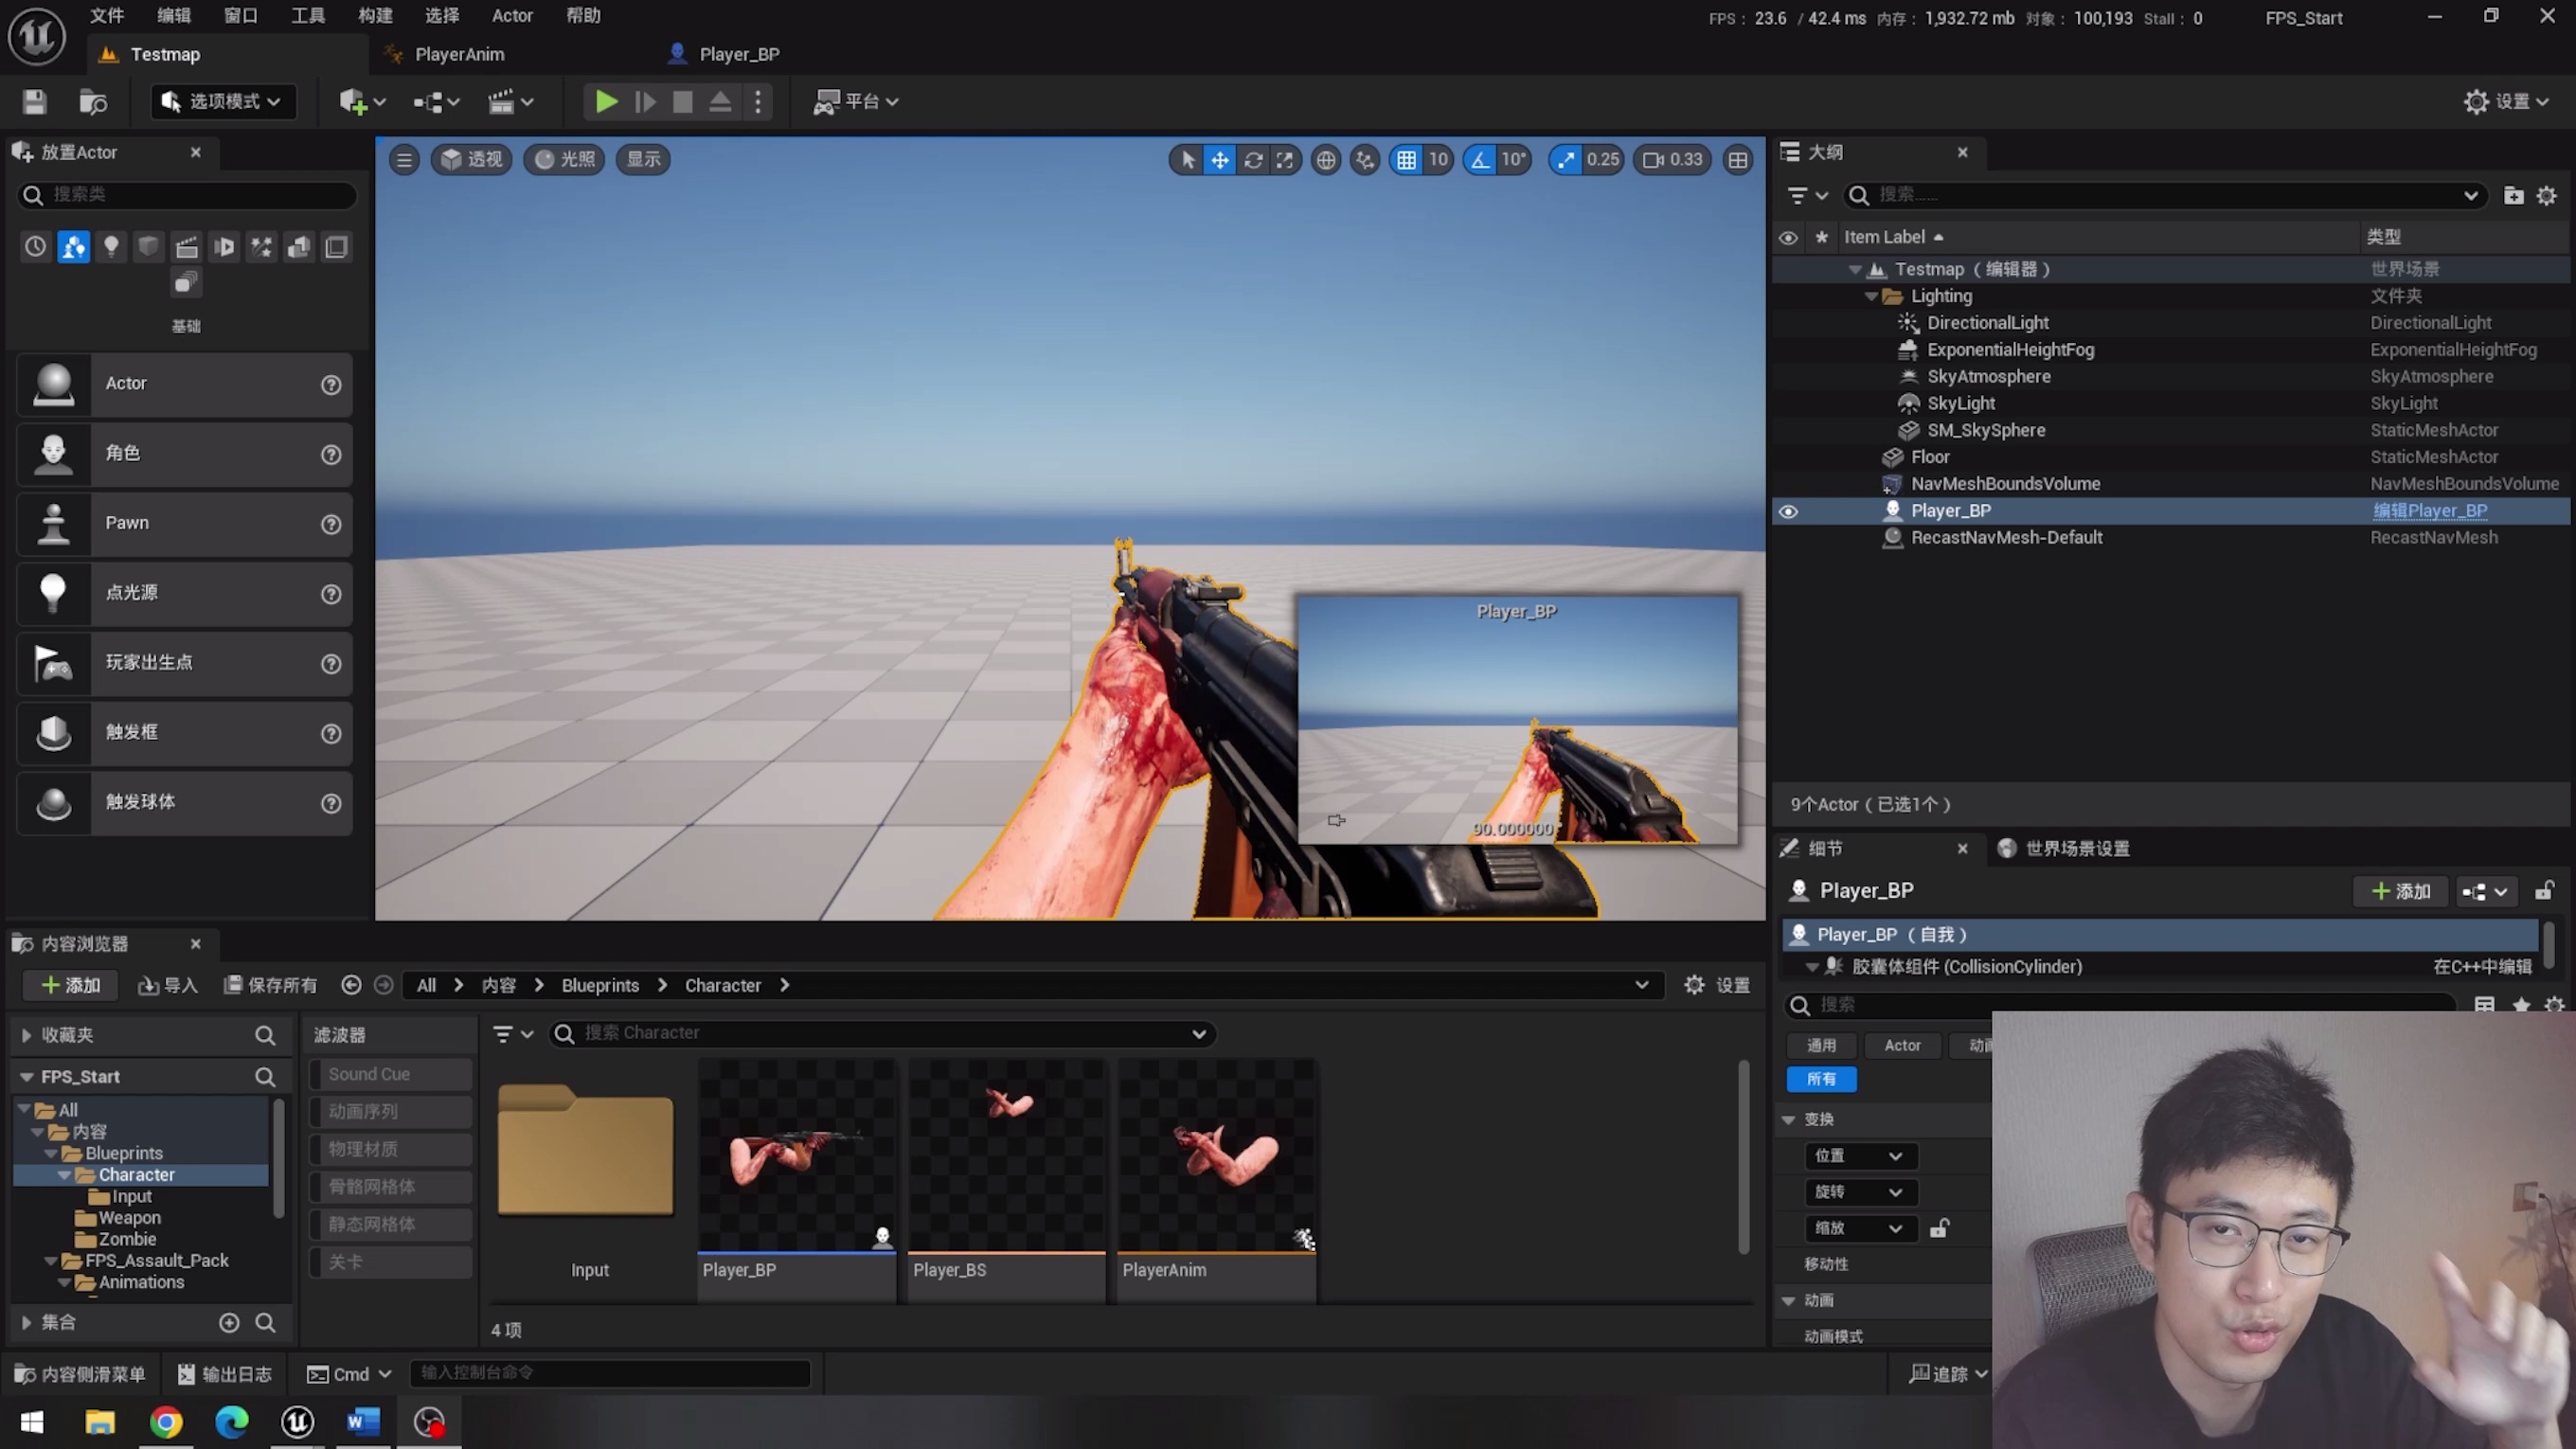This screenshot has width=2576, height=1449.
Task: Open Chrome from Windows taskbar
Action: (x=166, y=1422)
